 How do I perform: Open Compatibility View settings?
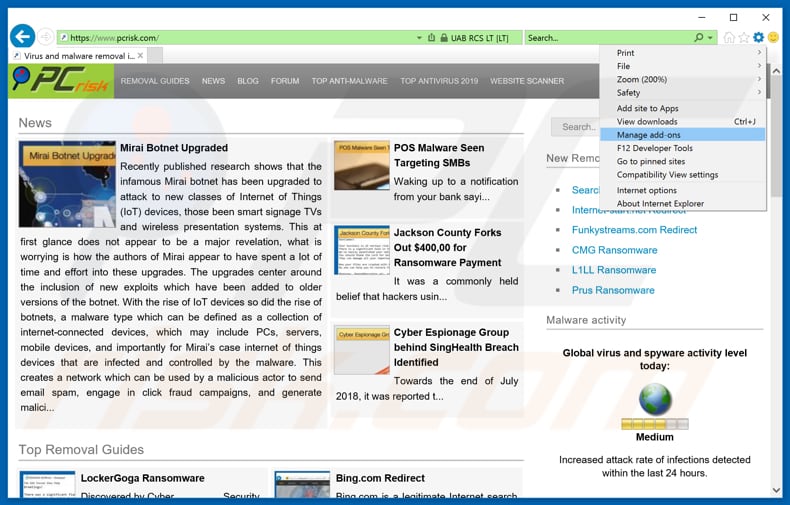(682, 174)
